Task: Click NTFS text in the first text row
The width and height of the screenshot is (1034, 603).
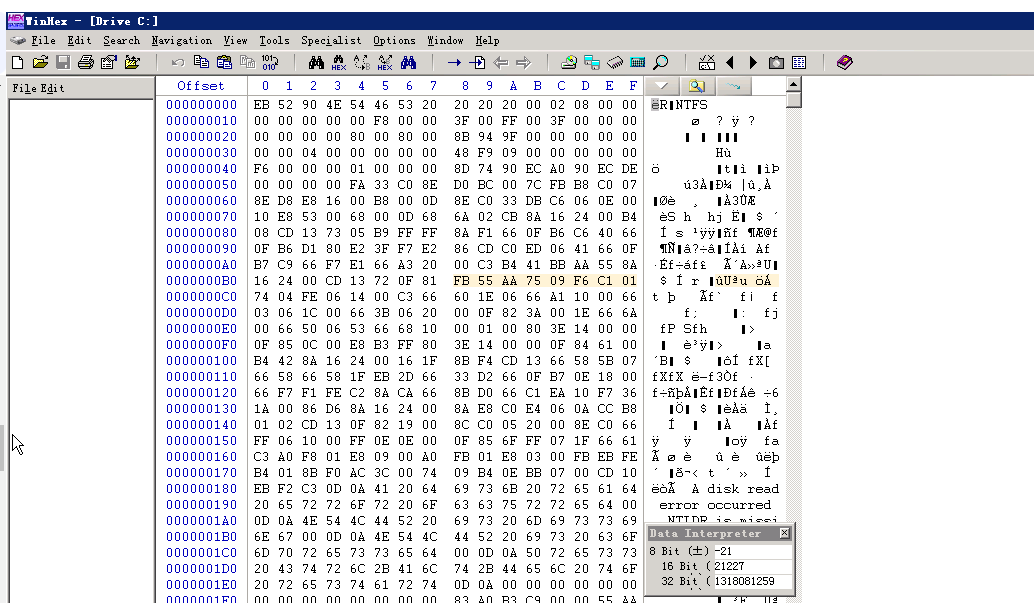Action: 691,105
